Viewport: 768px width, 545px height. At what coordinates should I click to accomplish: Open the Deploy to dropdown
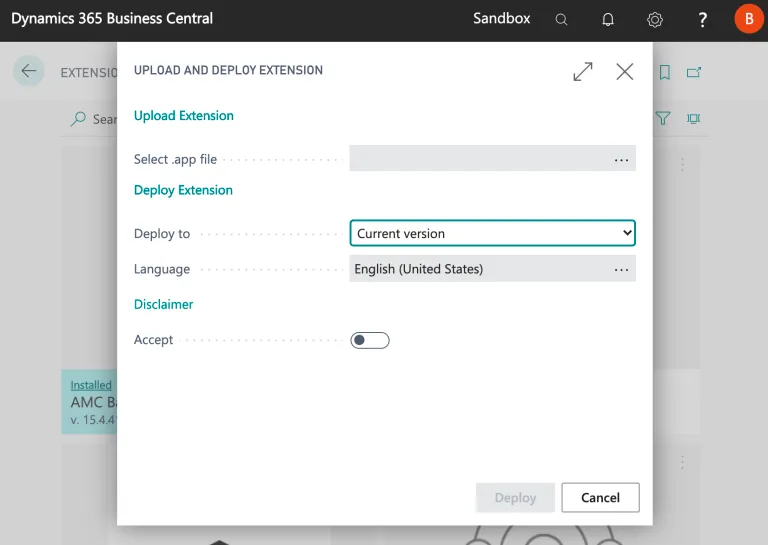(x=493, y=233)
